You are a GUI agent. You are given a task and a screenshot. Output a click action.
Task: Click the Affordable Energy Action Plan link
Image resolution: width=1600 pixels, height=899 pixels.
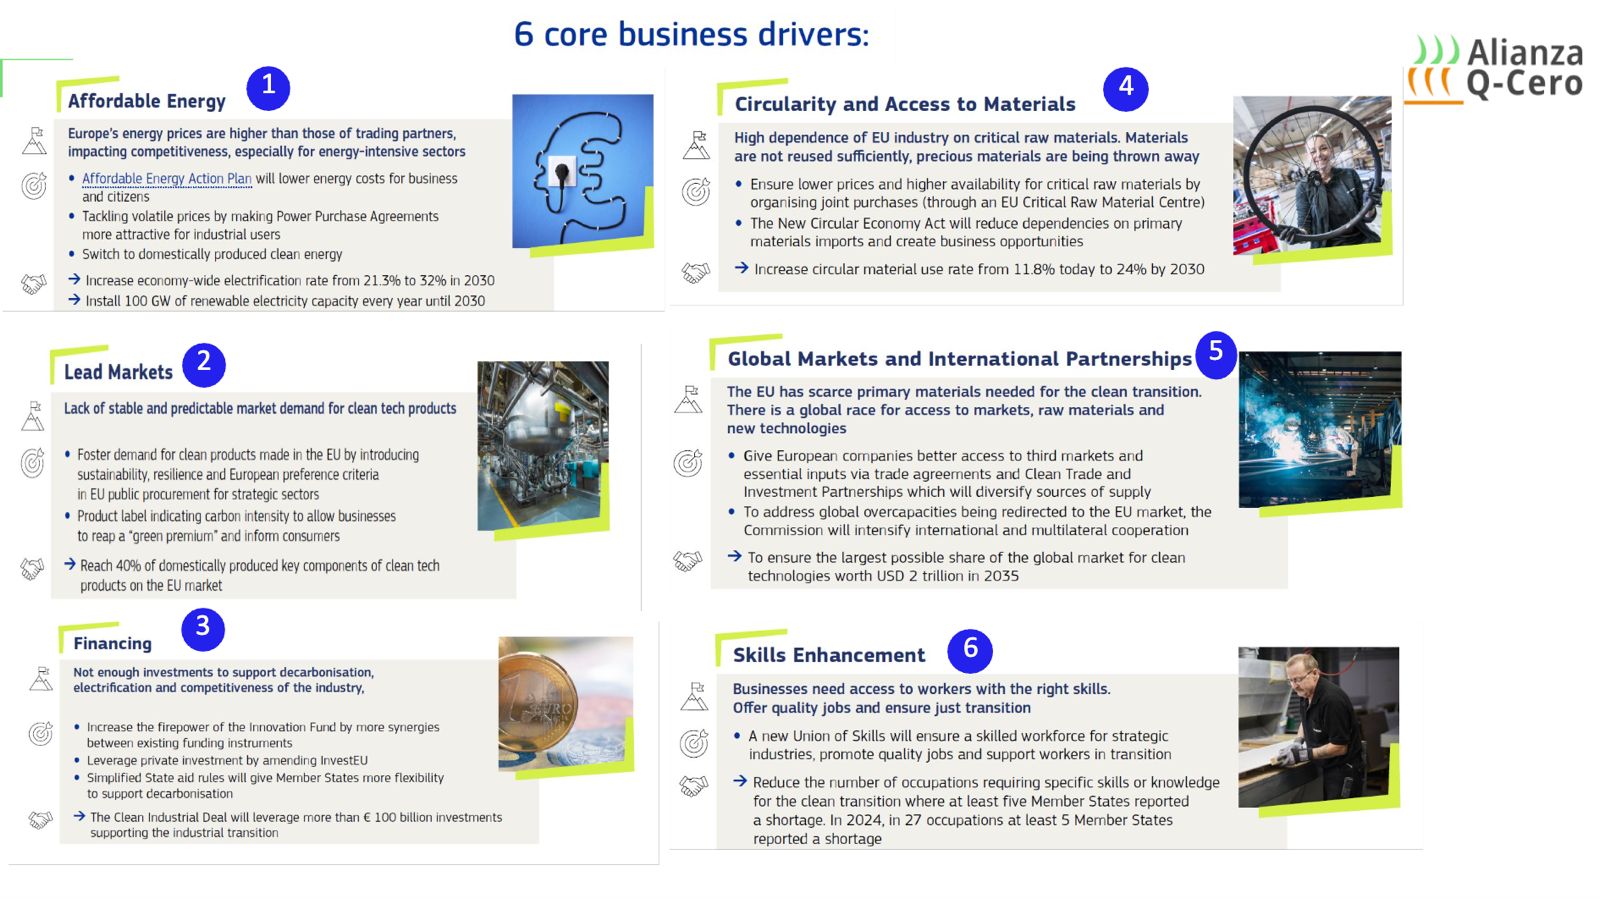pyautogui.click(x=166, y=179)
